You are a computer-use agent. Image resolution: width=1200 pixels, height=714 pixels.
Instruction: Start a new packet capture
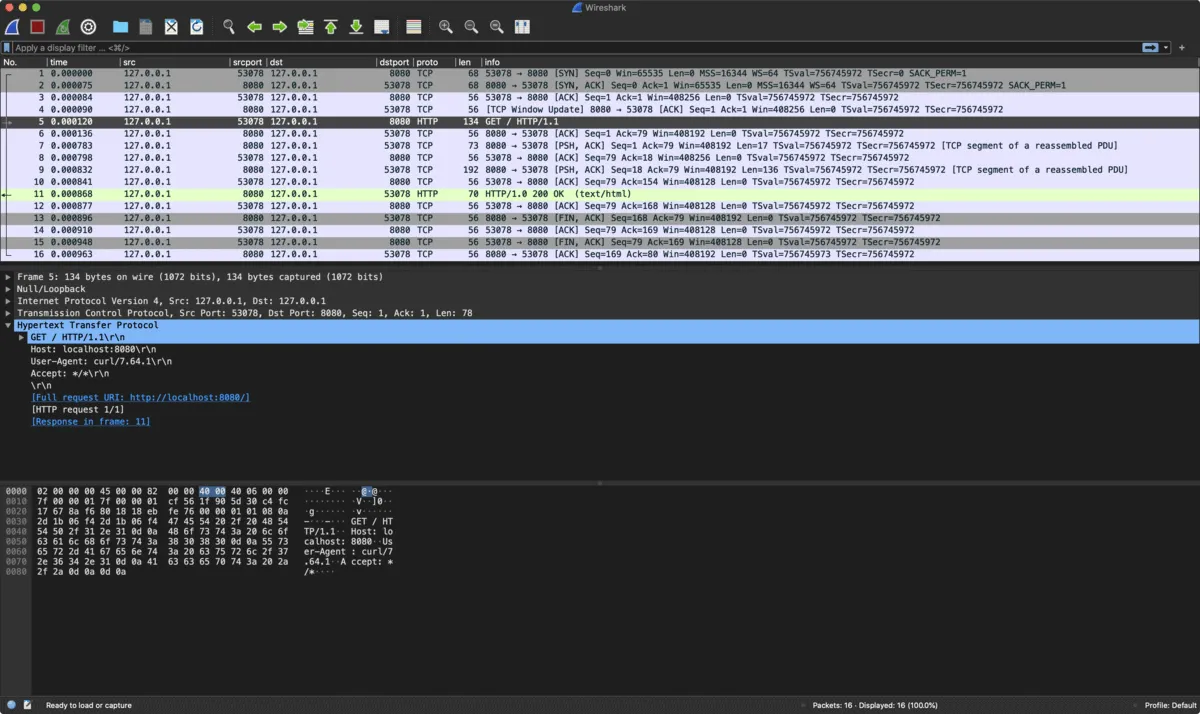(x=12, y=27)
